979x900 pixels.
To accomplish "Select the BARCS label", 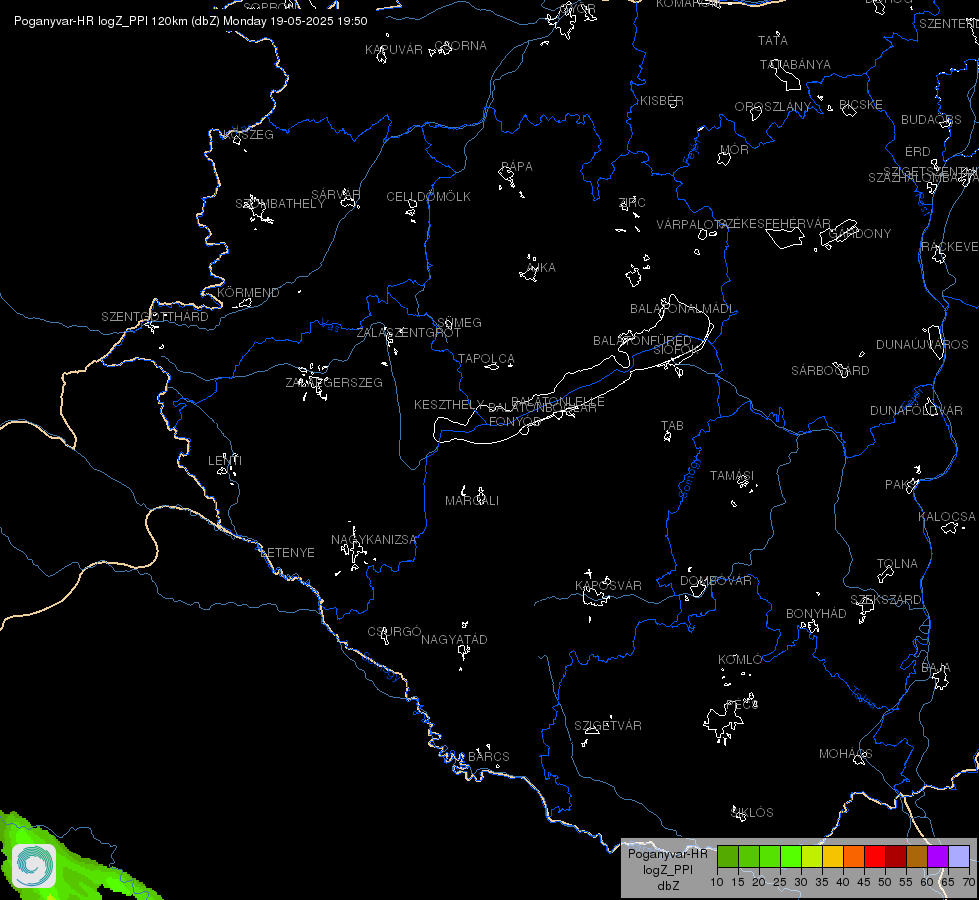I will point(489,757).
